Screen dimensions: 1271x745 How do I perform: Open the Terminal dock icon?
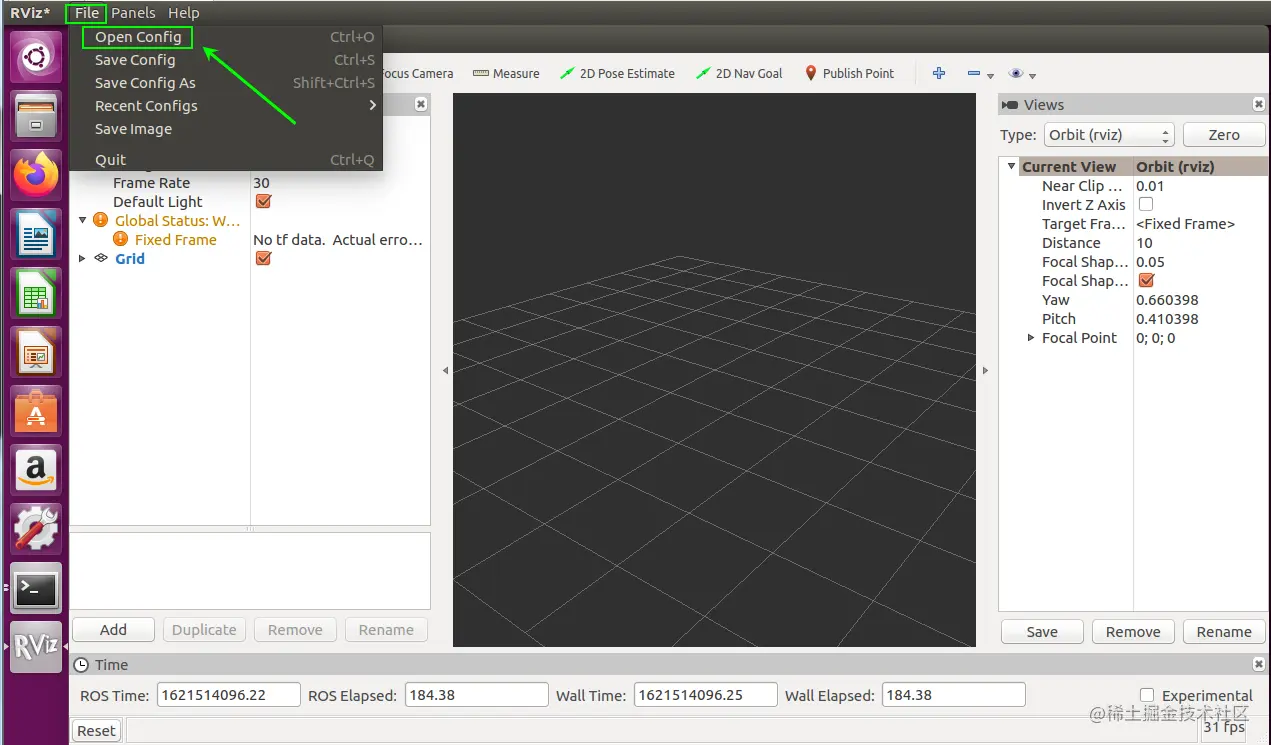tap(36, 588)
